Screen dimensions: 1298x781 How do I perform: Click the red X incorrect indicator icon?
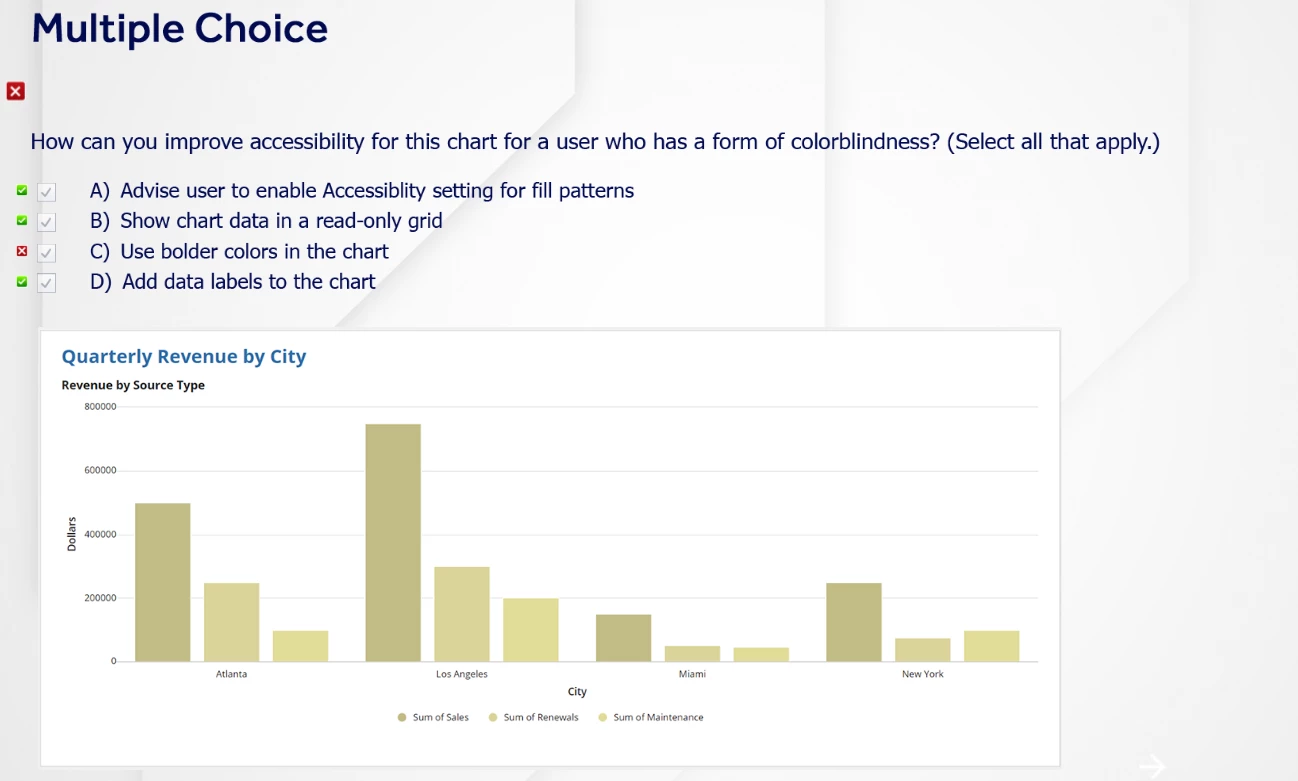pos(15,91)
